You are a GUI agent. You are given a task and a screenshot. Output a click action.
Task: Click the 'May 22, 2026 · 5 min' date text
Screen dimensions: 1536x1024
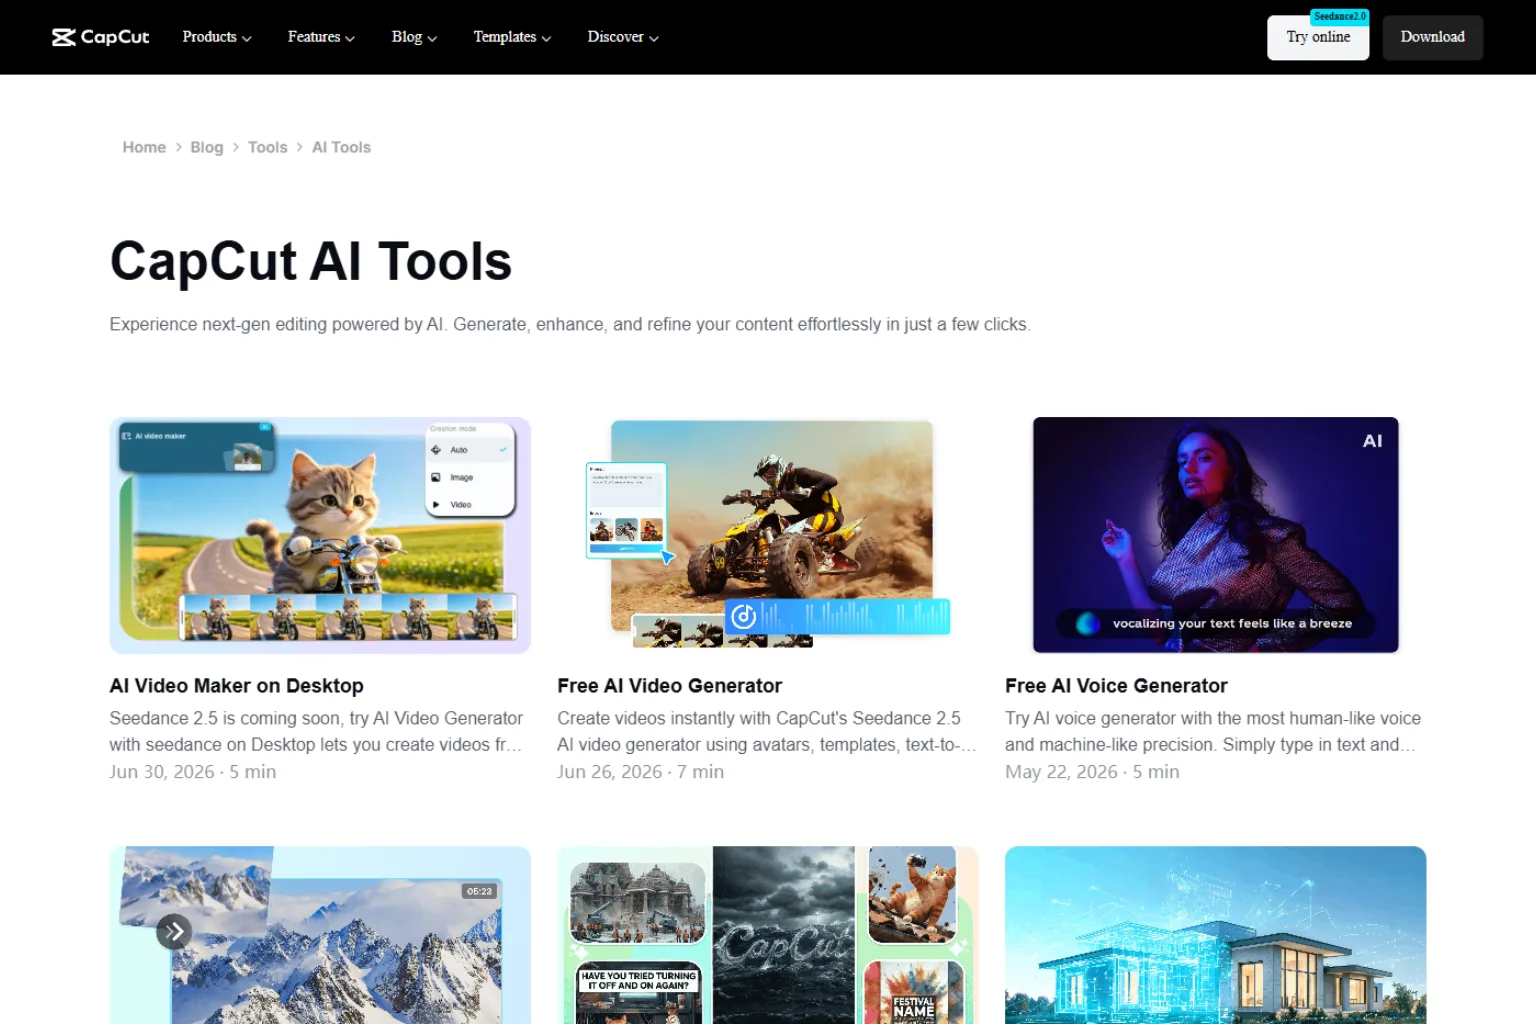point(1092,772)
